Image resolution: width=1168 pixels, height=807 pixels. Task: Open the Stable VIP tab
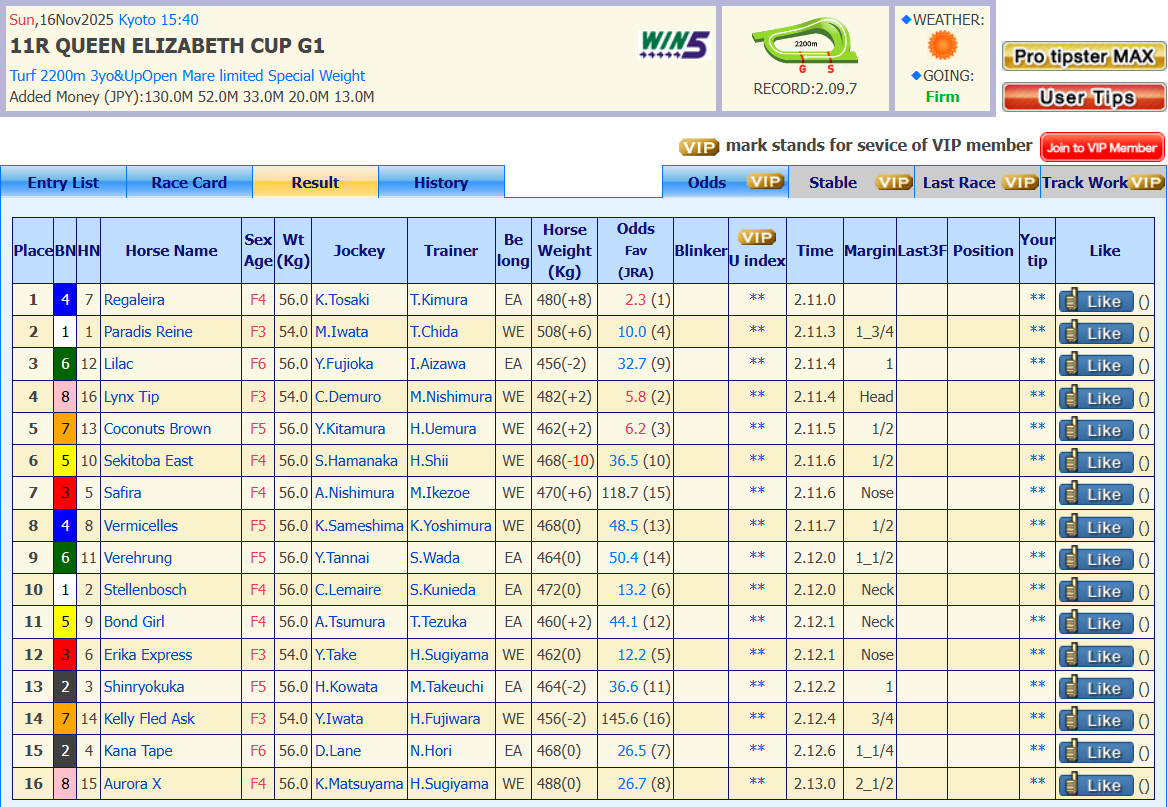pos(851,183)
